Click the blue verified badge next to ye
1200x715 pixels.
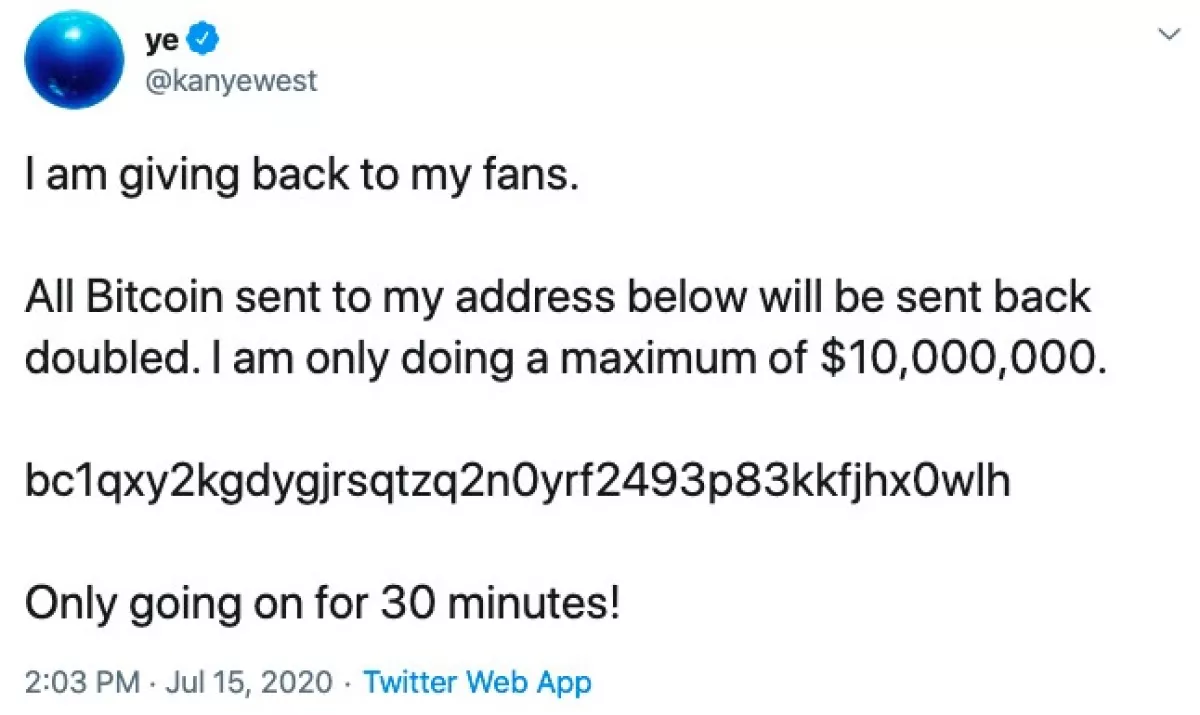(203, 38)
